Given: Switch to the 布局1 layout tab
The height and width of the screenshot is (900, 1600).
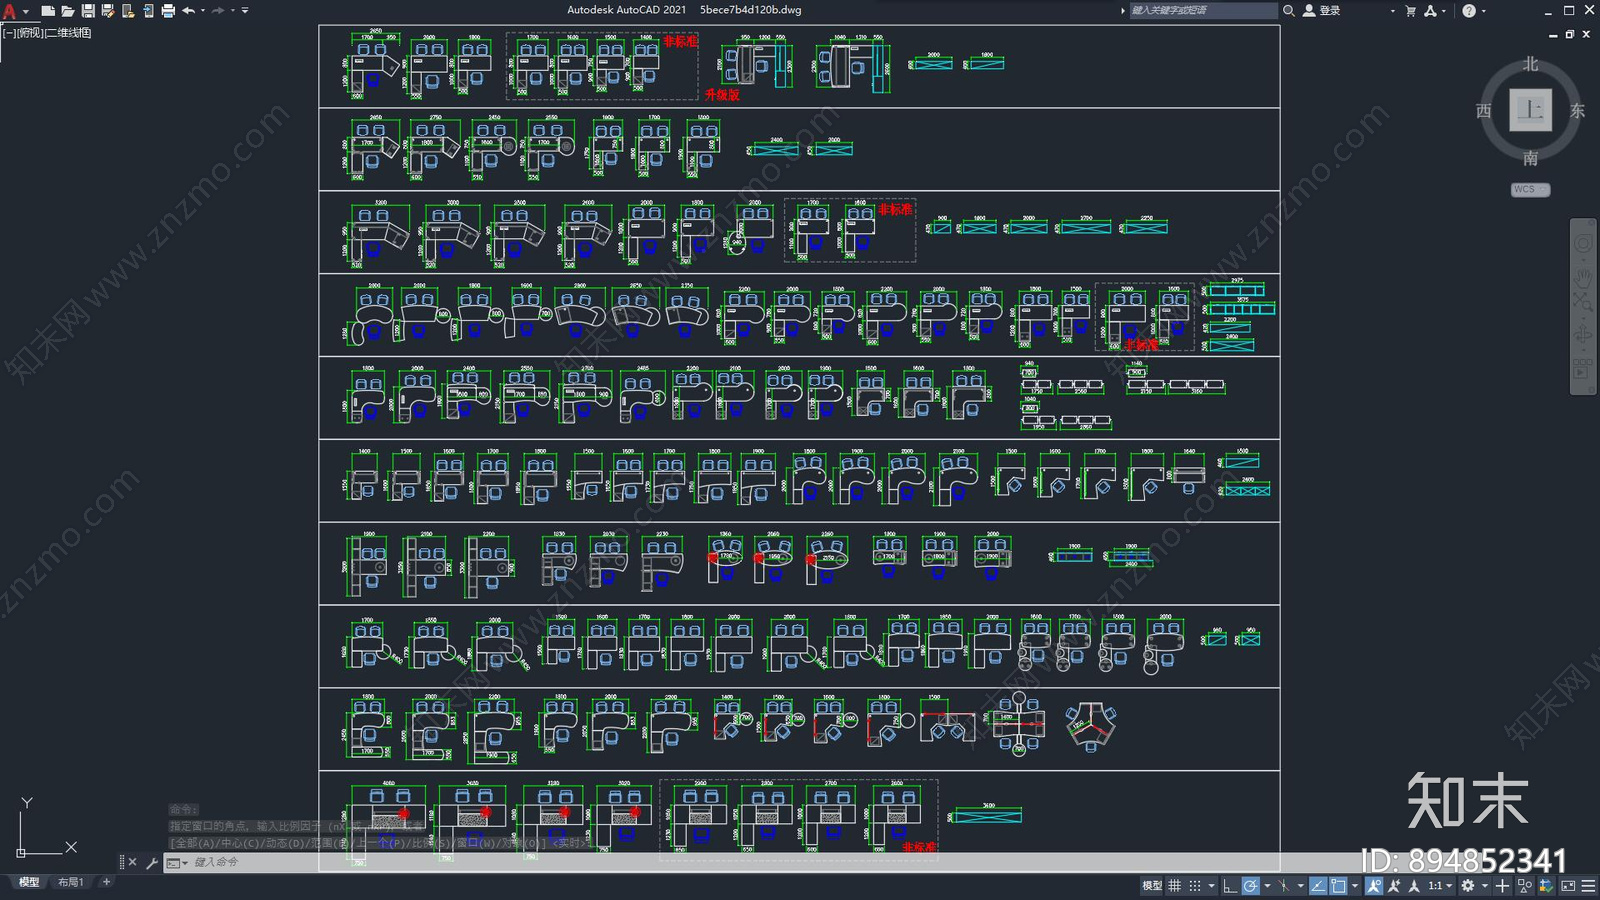Looking at the screenshot, I should pos(70,882).
